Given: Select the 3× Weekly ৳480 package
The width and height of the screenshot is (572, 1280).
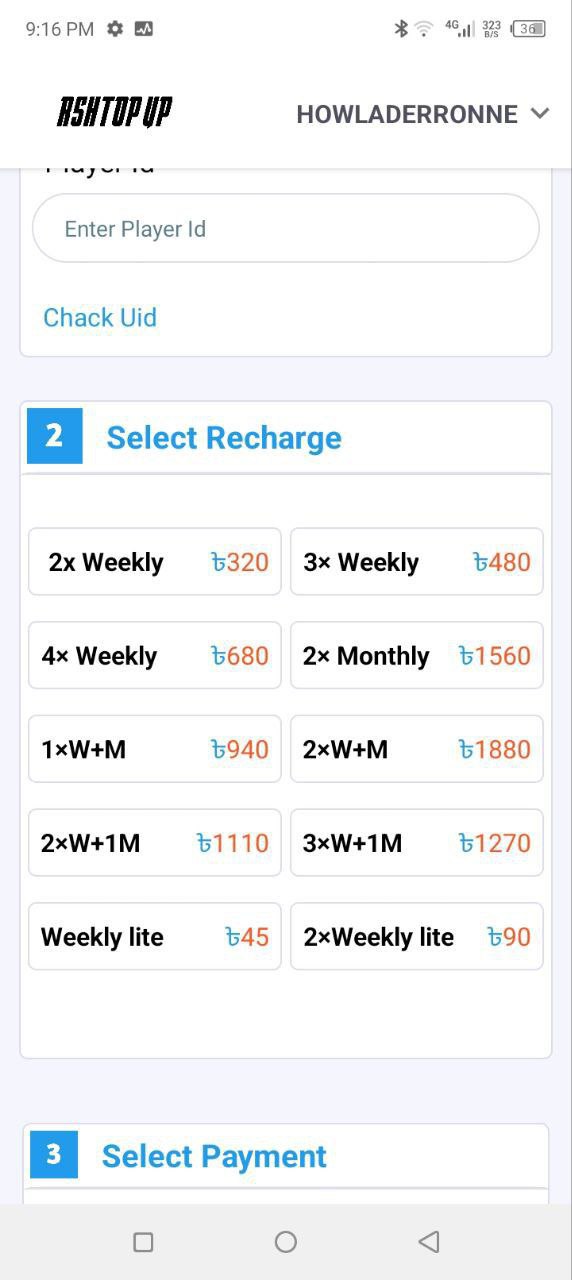Looking at the screenshot, I should (417, 562).
